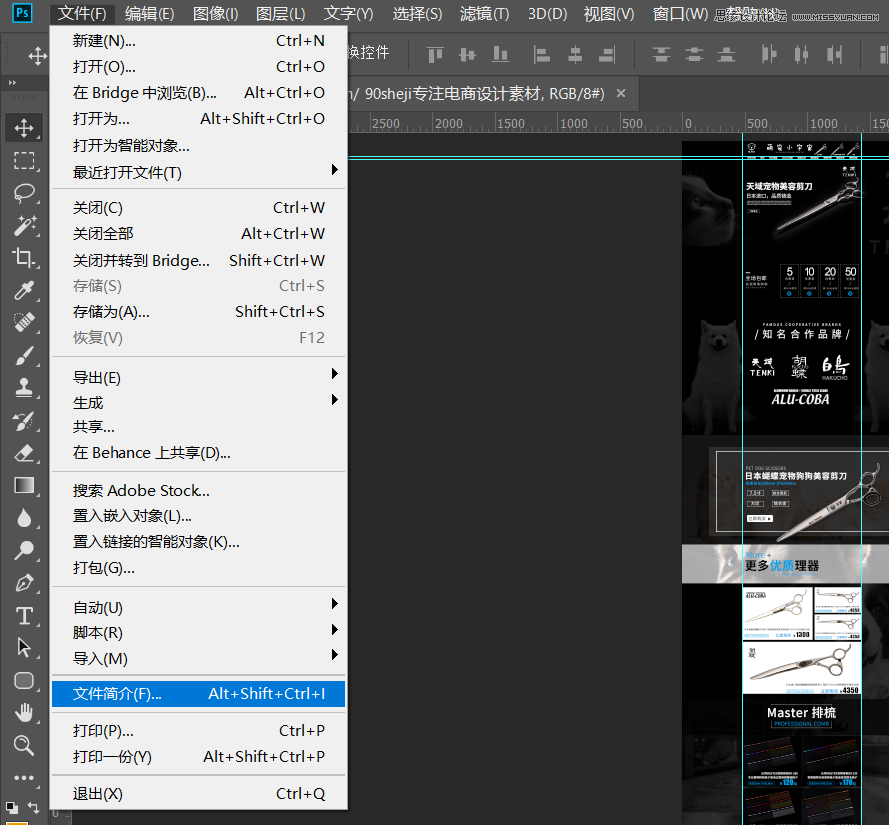Select the Hand tool
The width and height of the screenshot is (889, 825).
tap(24, 712)
